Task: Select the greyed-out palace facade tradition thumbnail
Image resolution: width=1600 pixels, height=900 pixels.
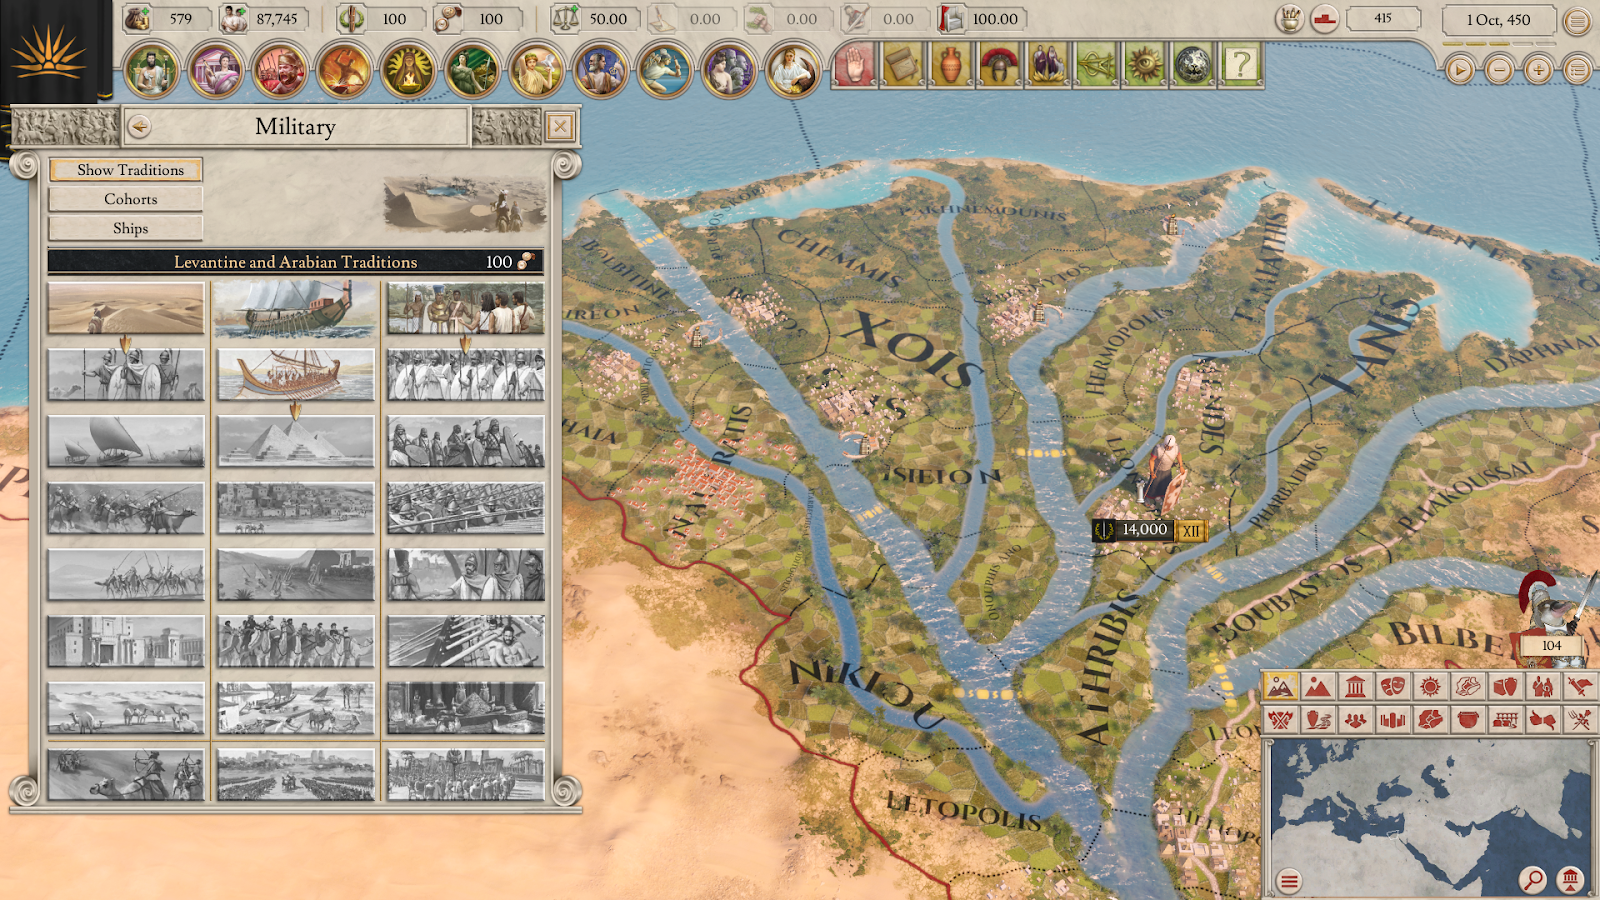Action: coord(126,641)
